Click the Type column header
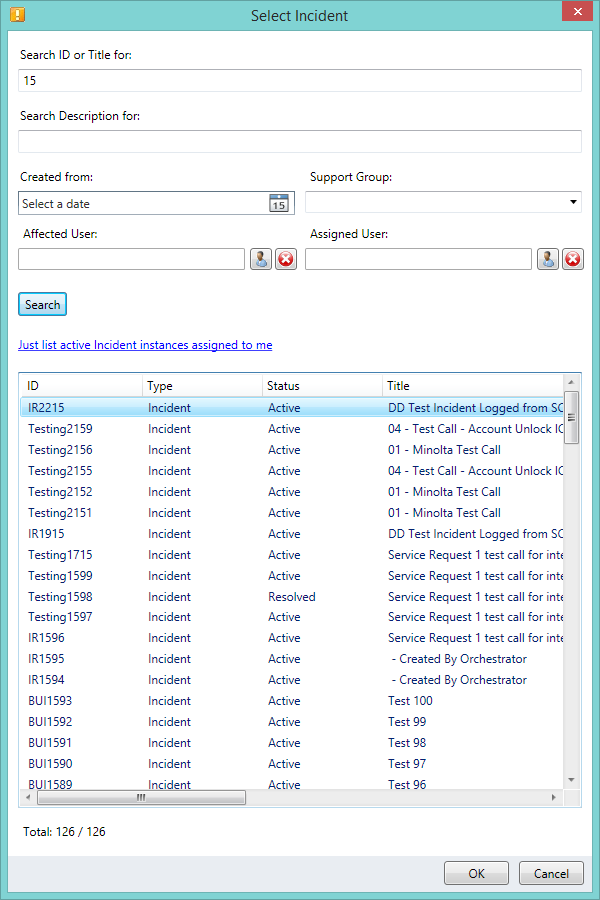The height and width of the screenshot is (900, 600). tap(200, 385)
